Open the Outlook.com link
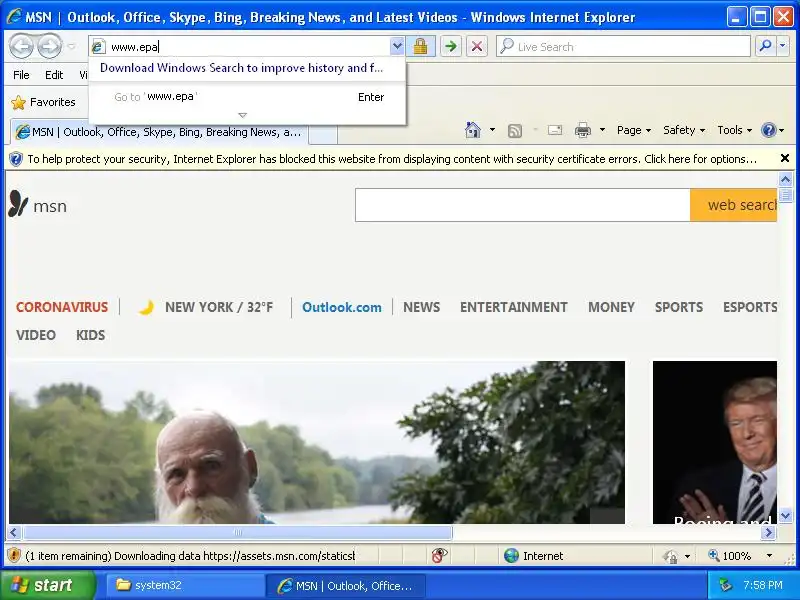Image resolution: width=800 pixels, height=600 pixels. 342,307
